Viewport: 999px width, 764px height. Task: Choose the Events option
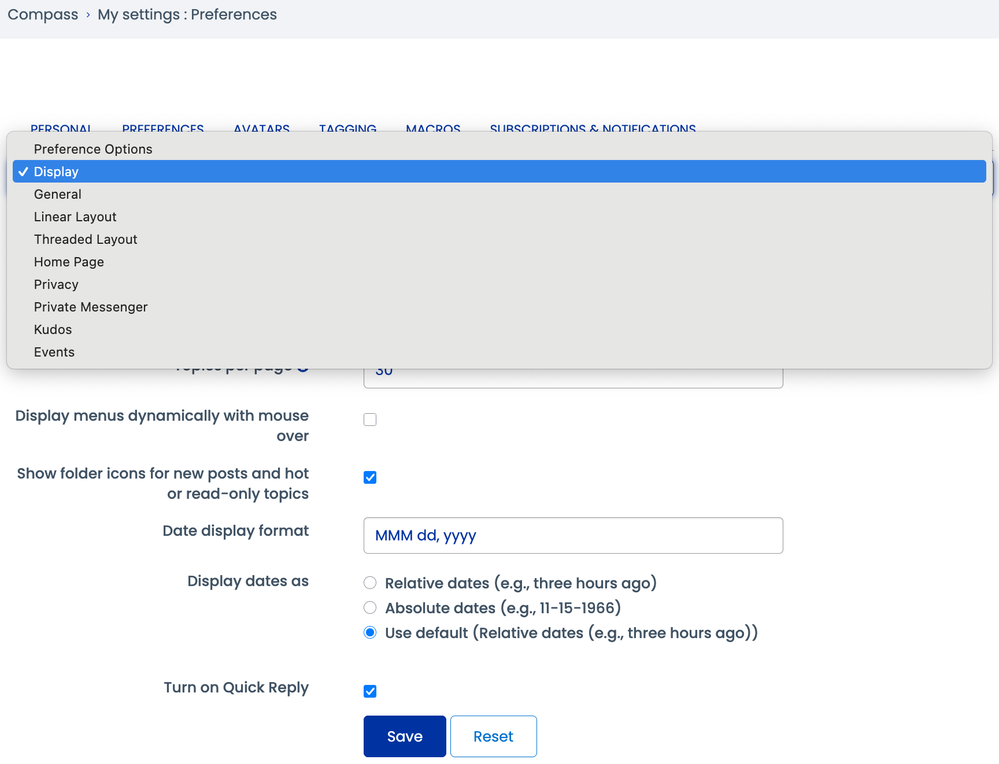click(54, 352)
